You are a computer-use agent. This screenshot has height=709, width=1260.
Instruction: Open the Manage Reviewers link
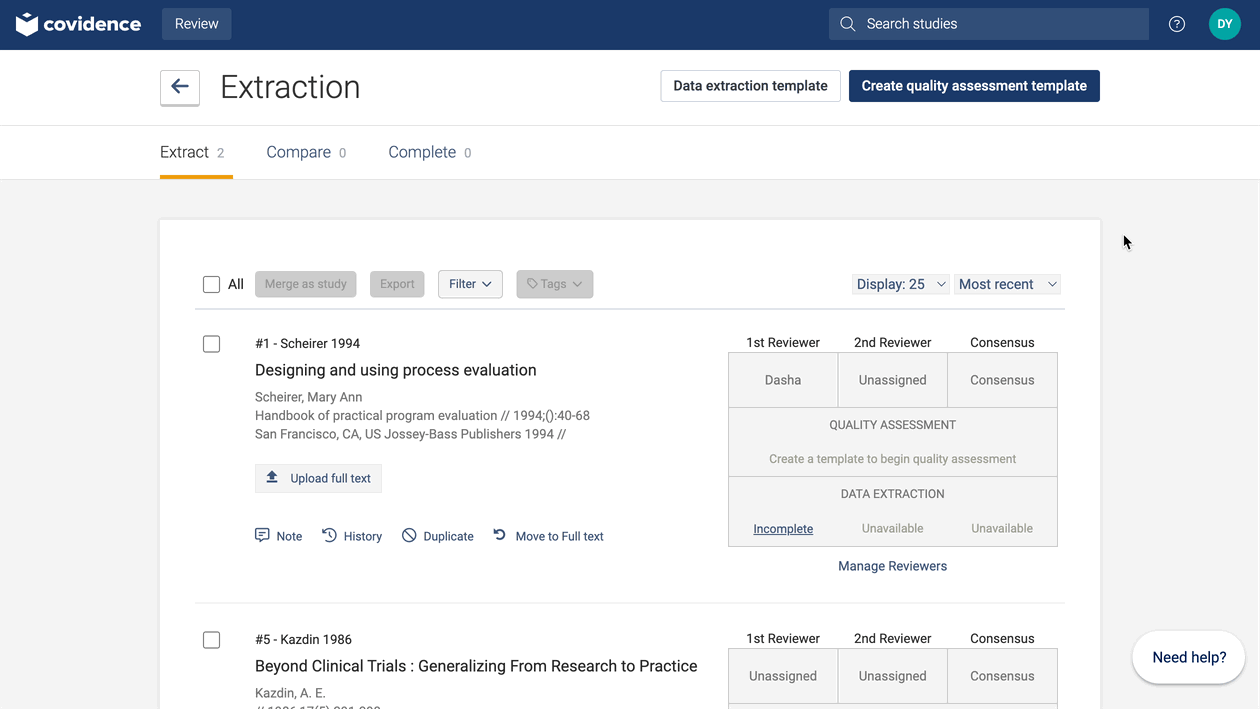(x=892, y=566)
